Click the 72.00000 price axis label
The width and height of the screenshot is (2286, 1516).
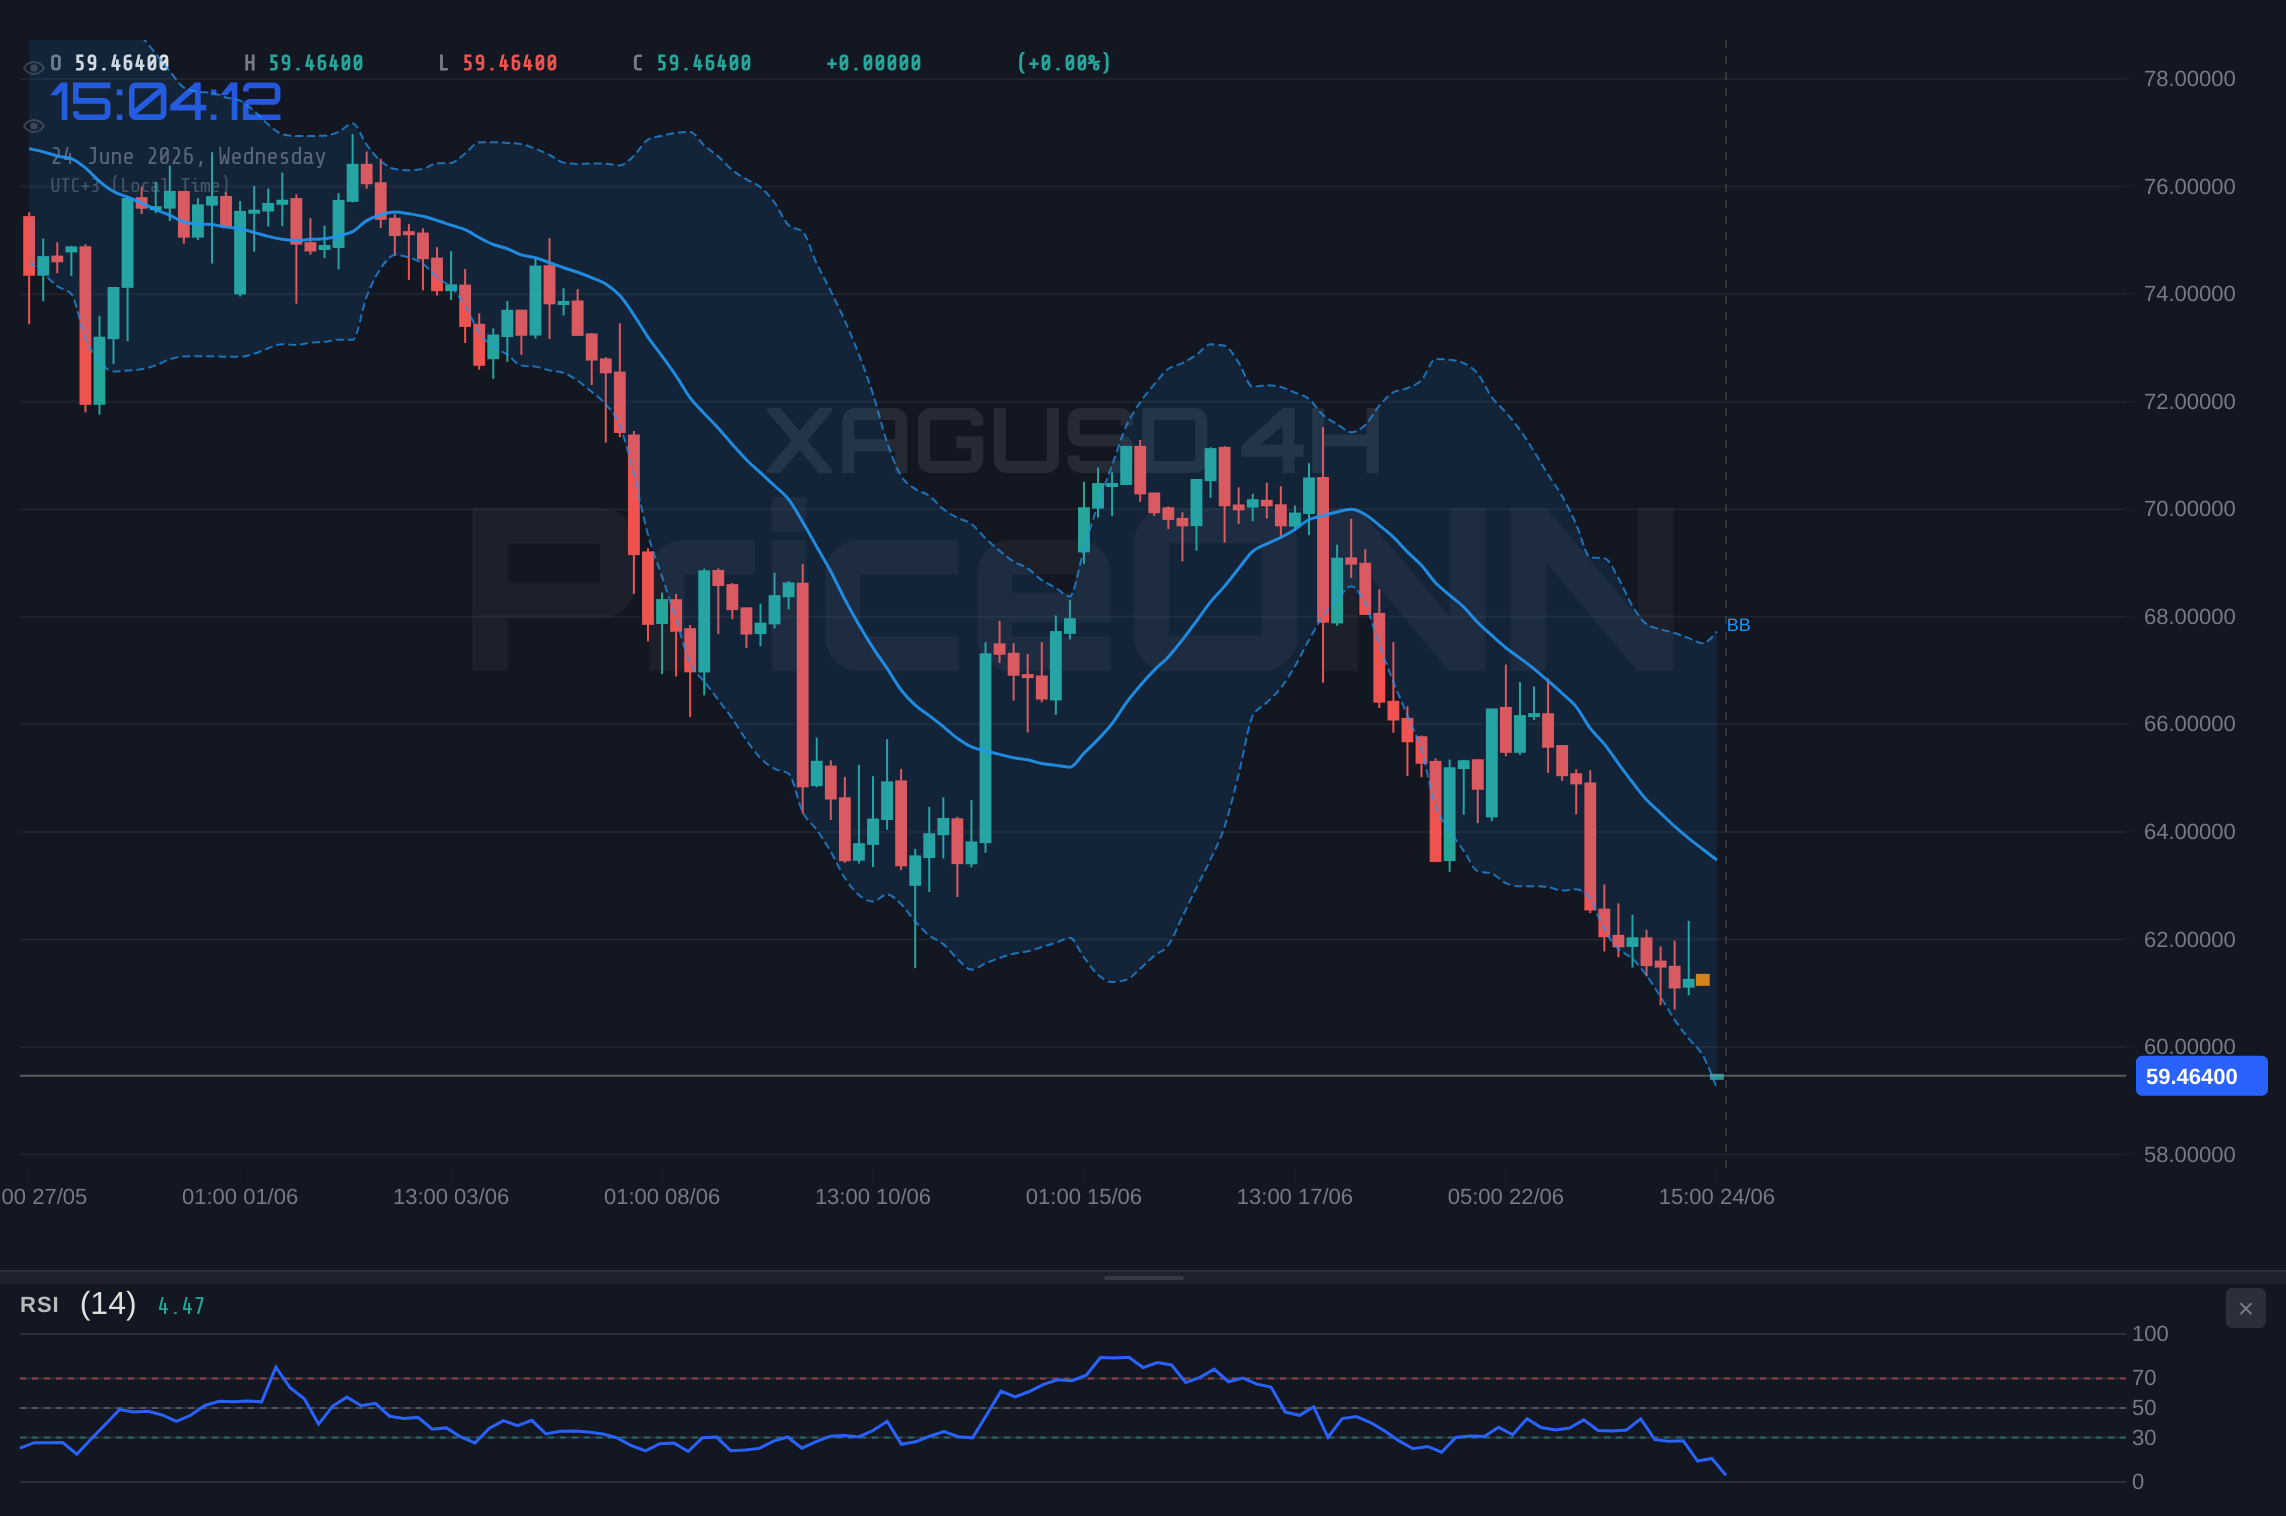[2189, 402]
